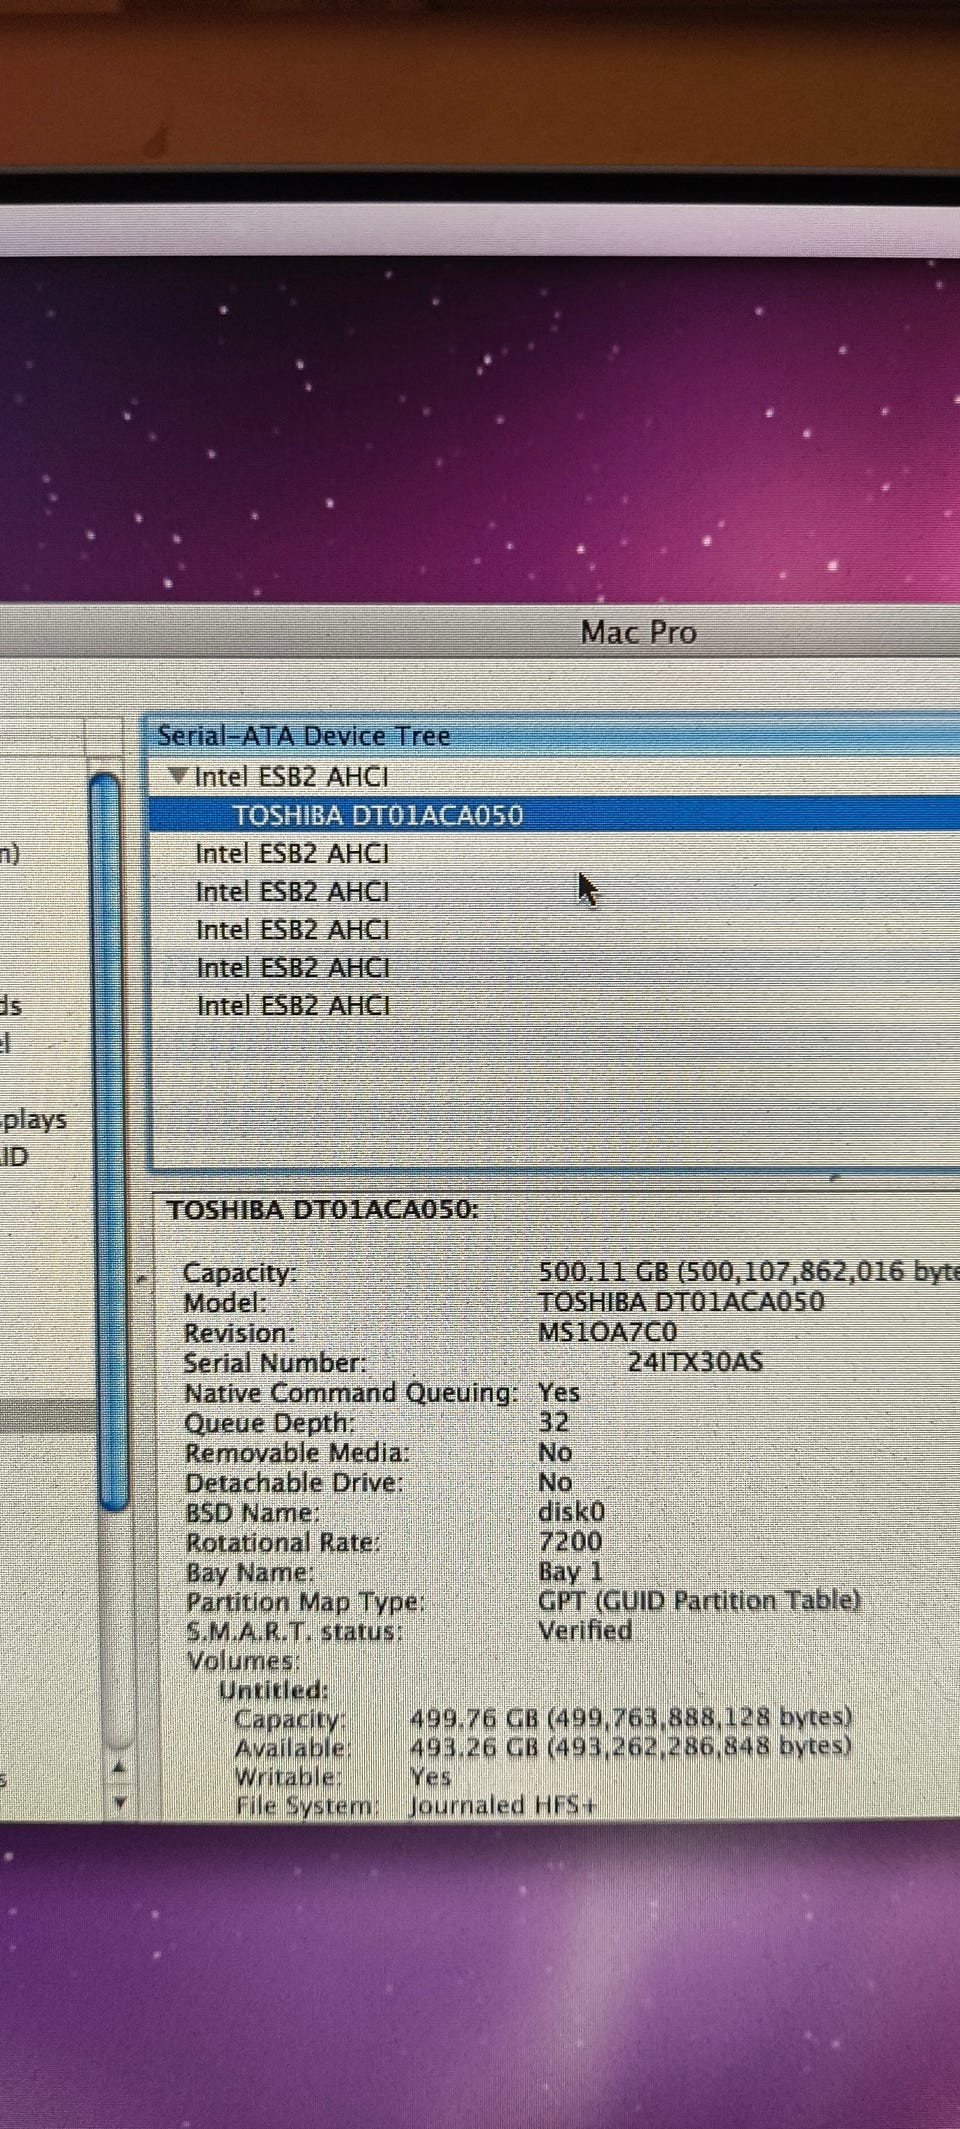Click the Mac Pro window title

638,632
